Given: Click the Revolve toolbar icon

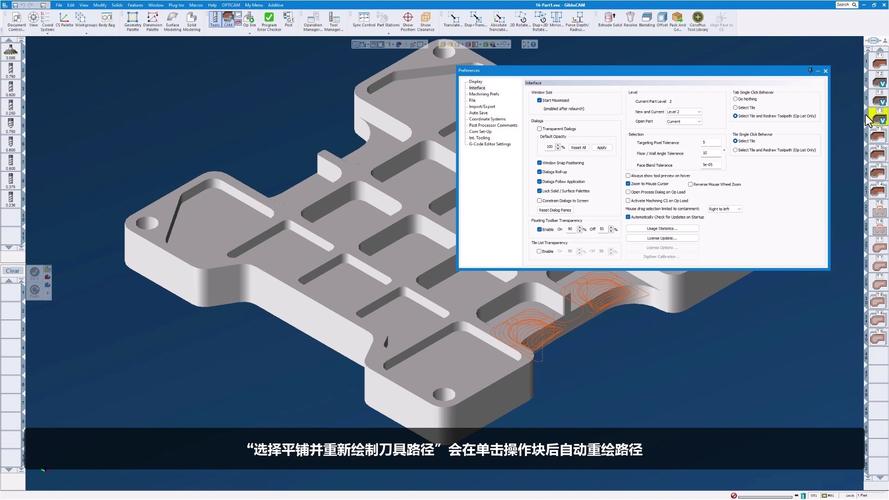Looking at the screenshot, I should click(x=630, y=19).
